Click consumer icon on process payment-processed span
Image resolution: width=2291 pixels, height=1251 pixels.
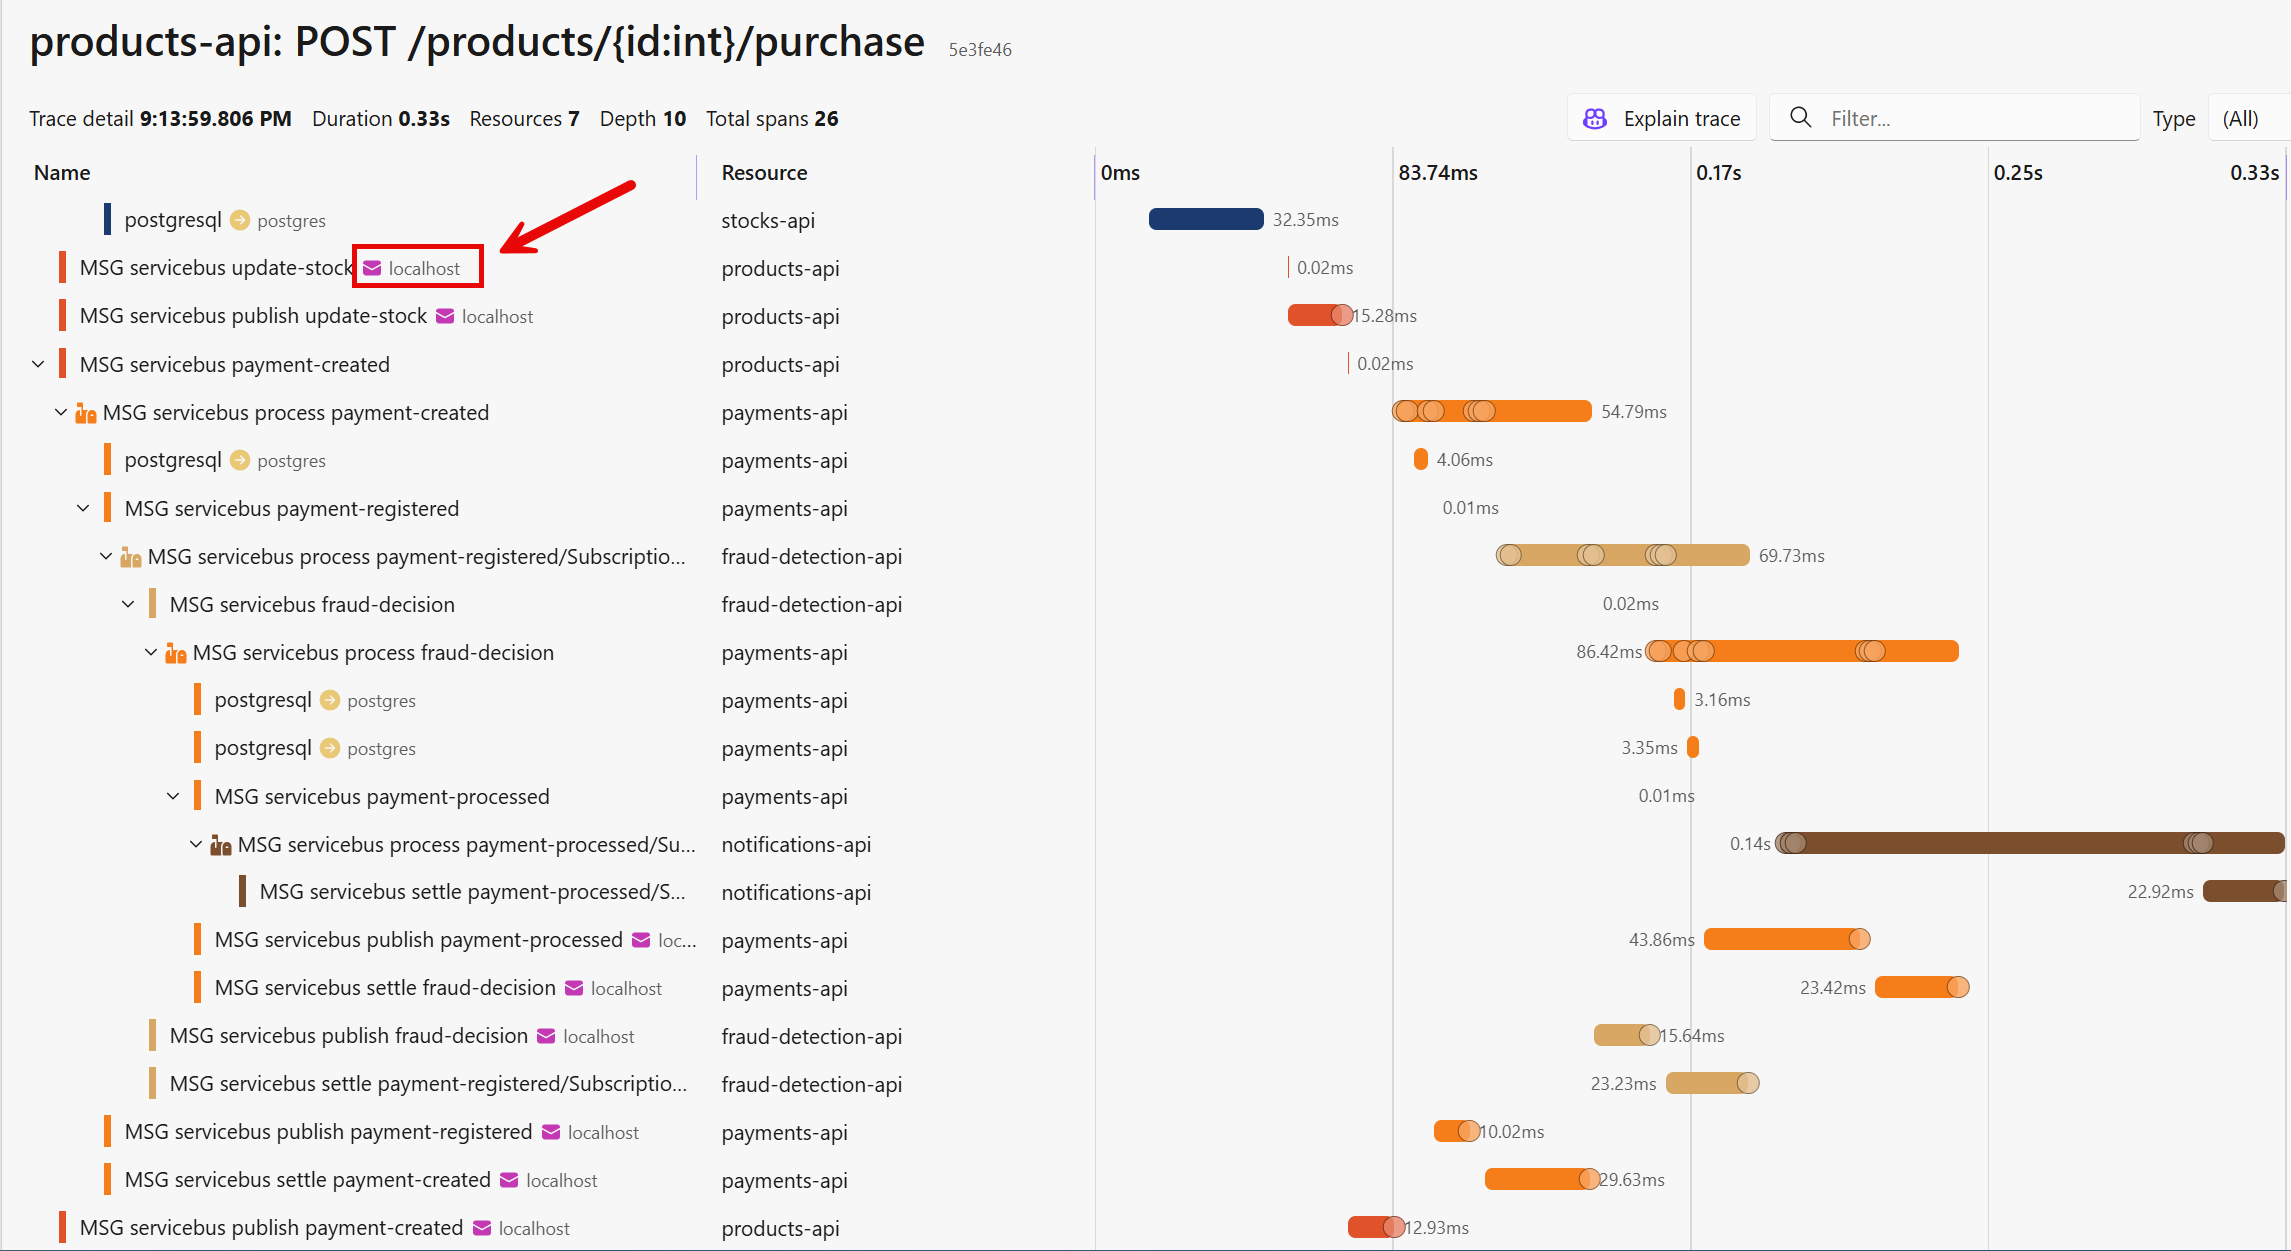(221, 845)
